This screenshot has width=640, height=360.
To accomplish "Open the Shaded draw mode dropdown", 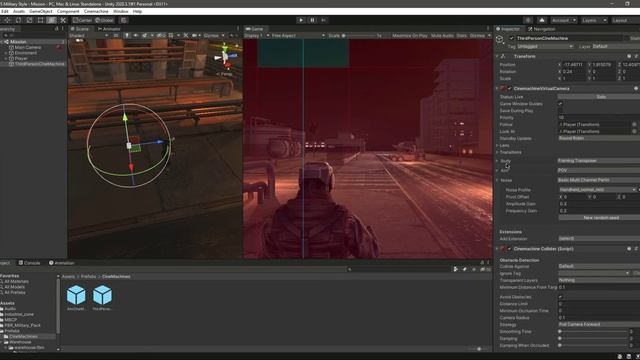I will click(x=89, y=36).
